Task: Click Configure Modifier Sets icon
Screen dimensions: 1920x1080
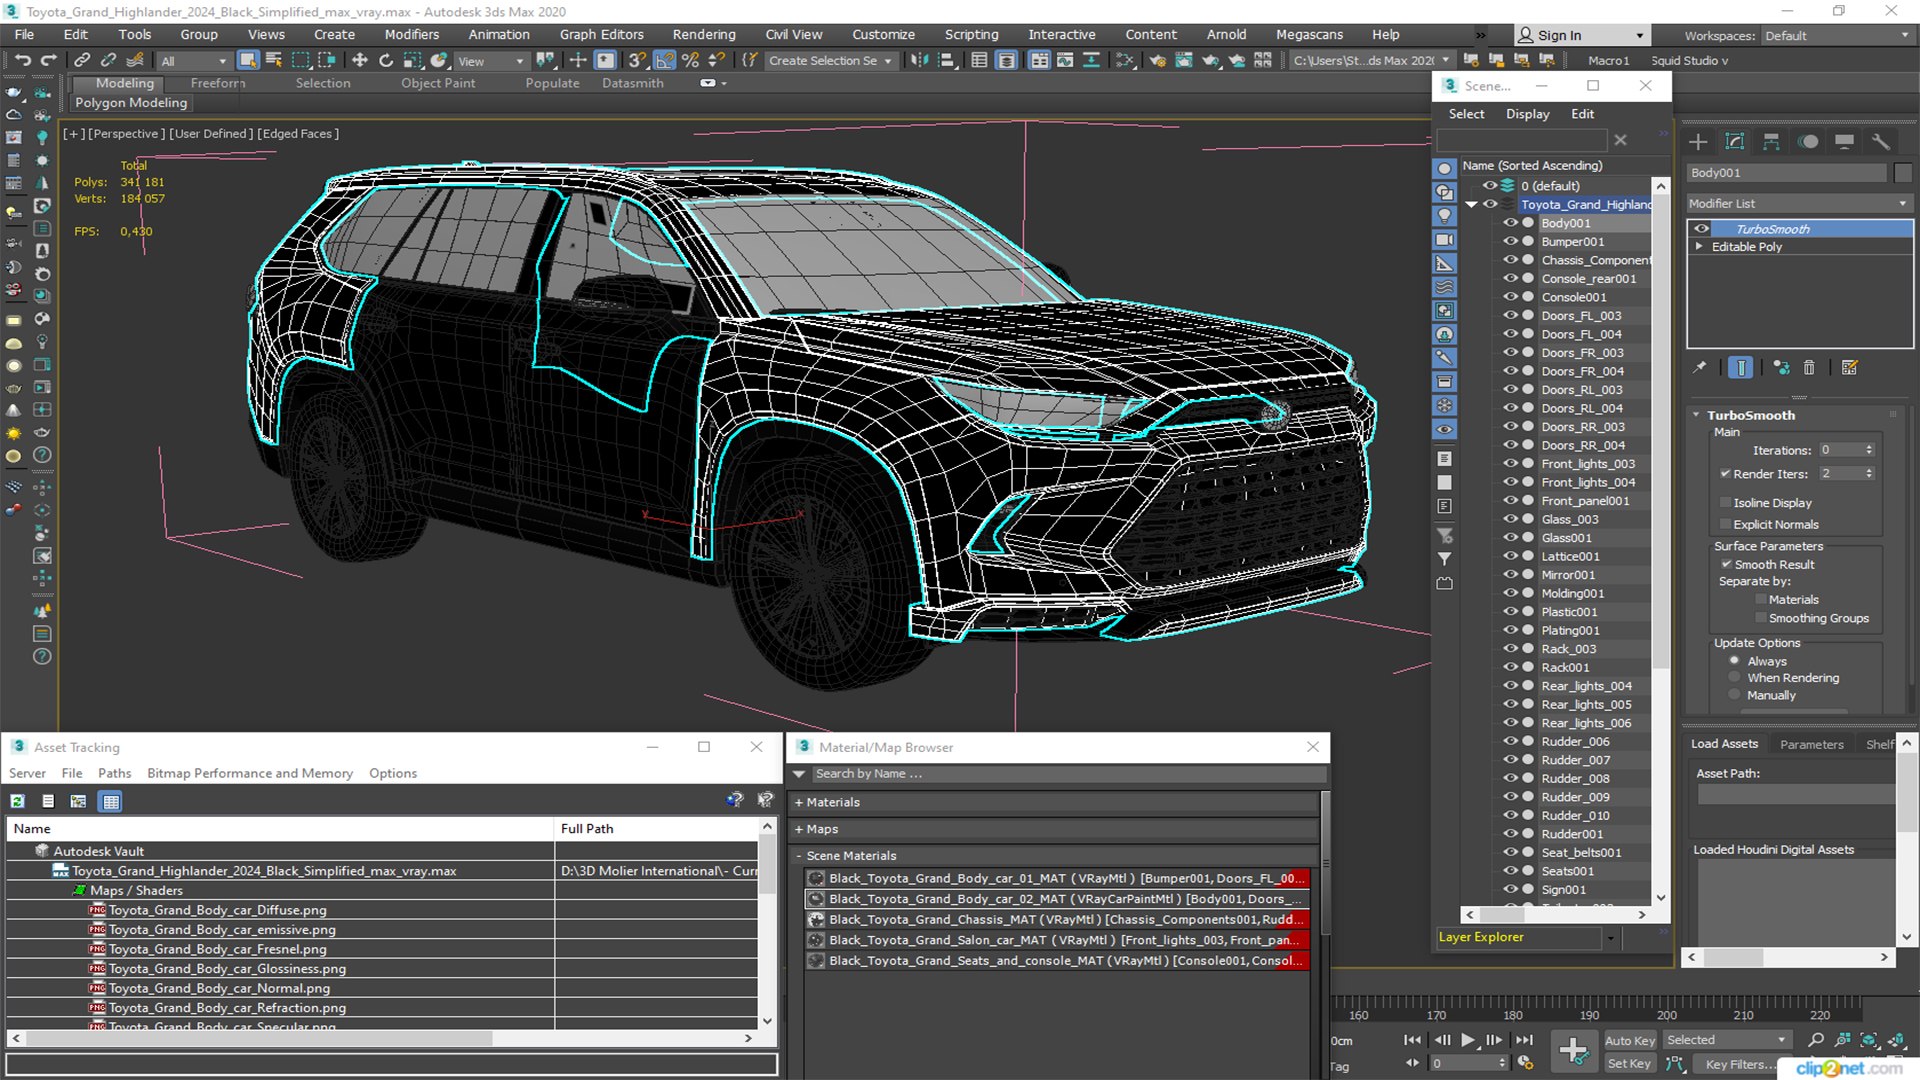Action: coord(1849,368)
